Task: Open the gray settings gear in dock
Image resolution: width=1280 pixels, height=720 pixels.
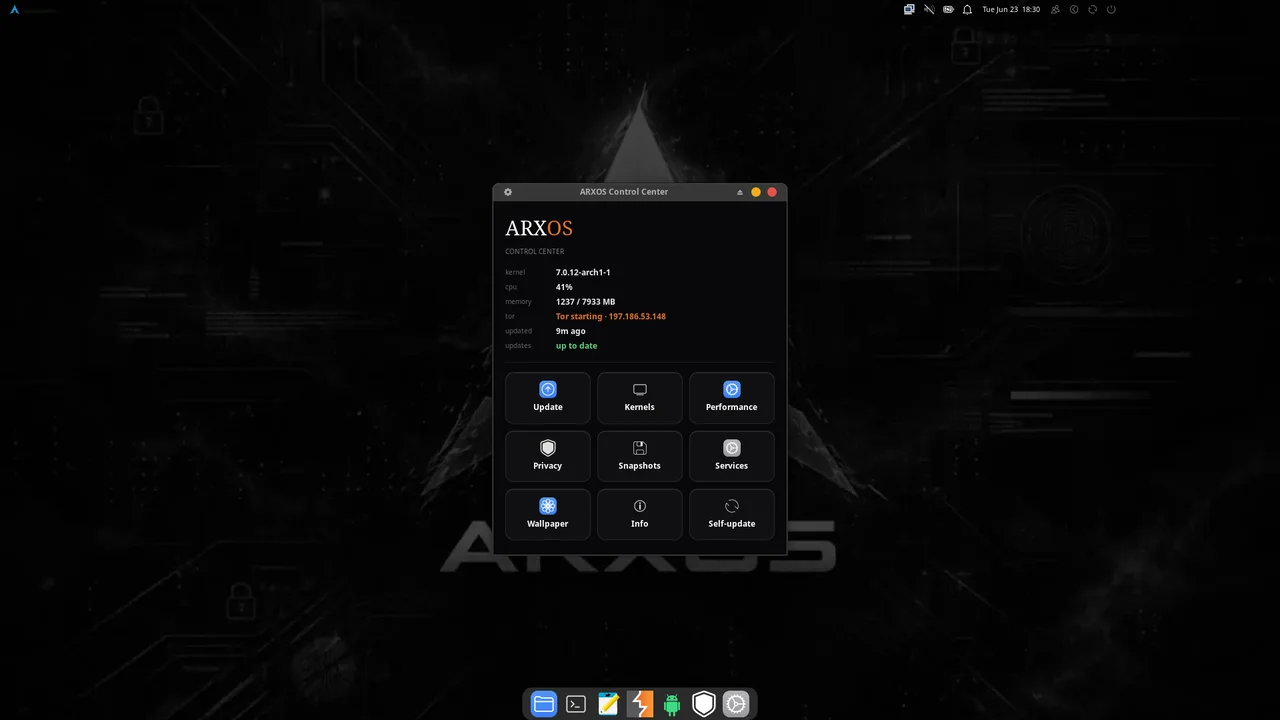Action: 736,704
